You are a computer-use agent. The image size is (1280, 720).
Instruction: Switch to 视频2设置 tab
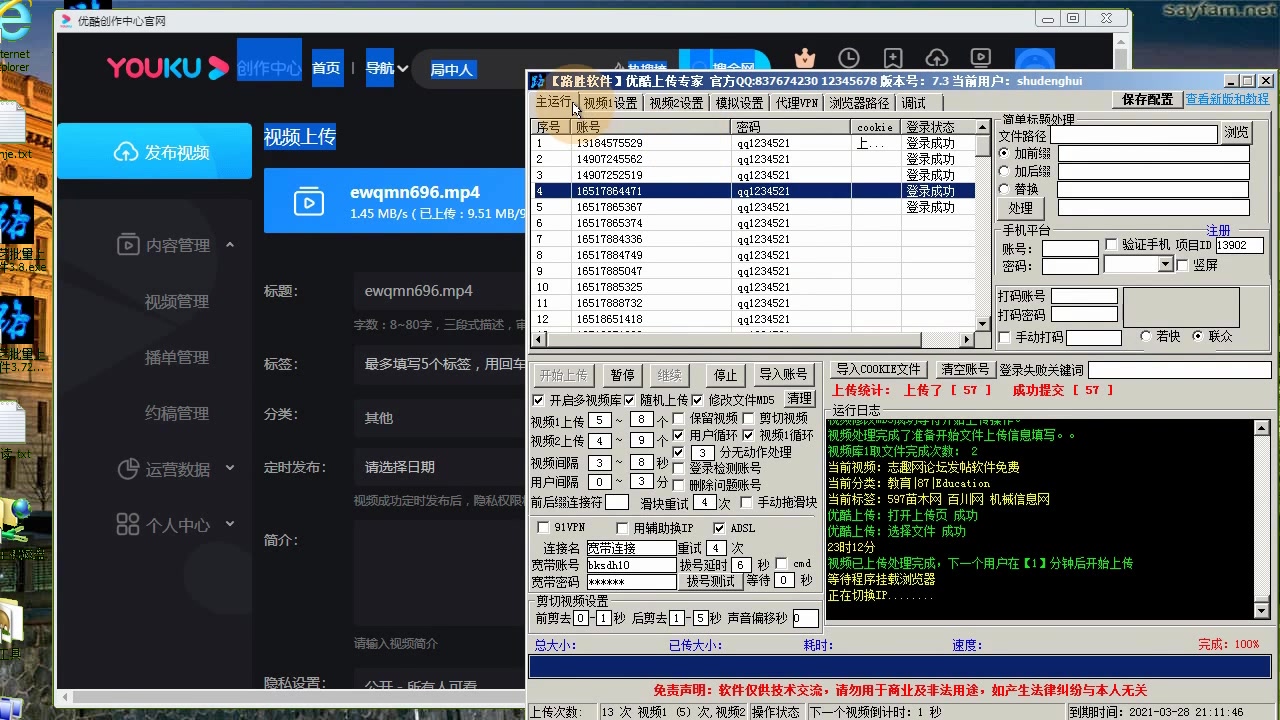click(x=676, y=103)
